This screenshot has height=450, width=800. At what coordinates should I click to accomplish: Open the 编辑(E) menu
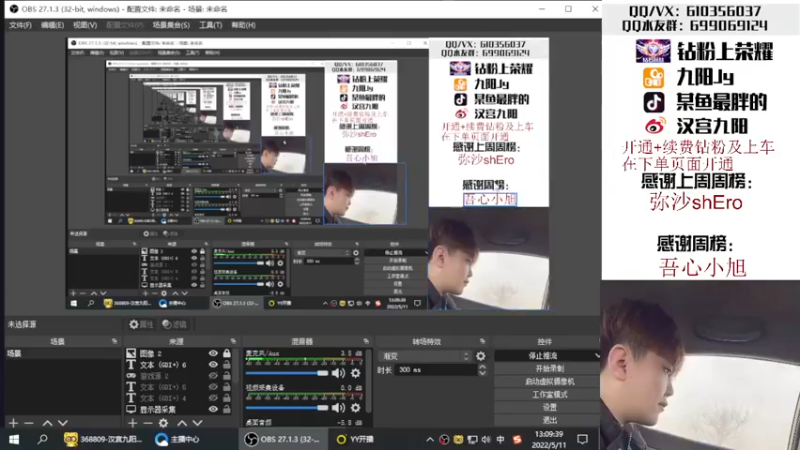52,25
